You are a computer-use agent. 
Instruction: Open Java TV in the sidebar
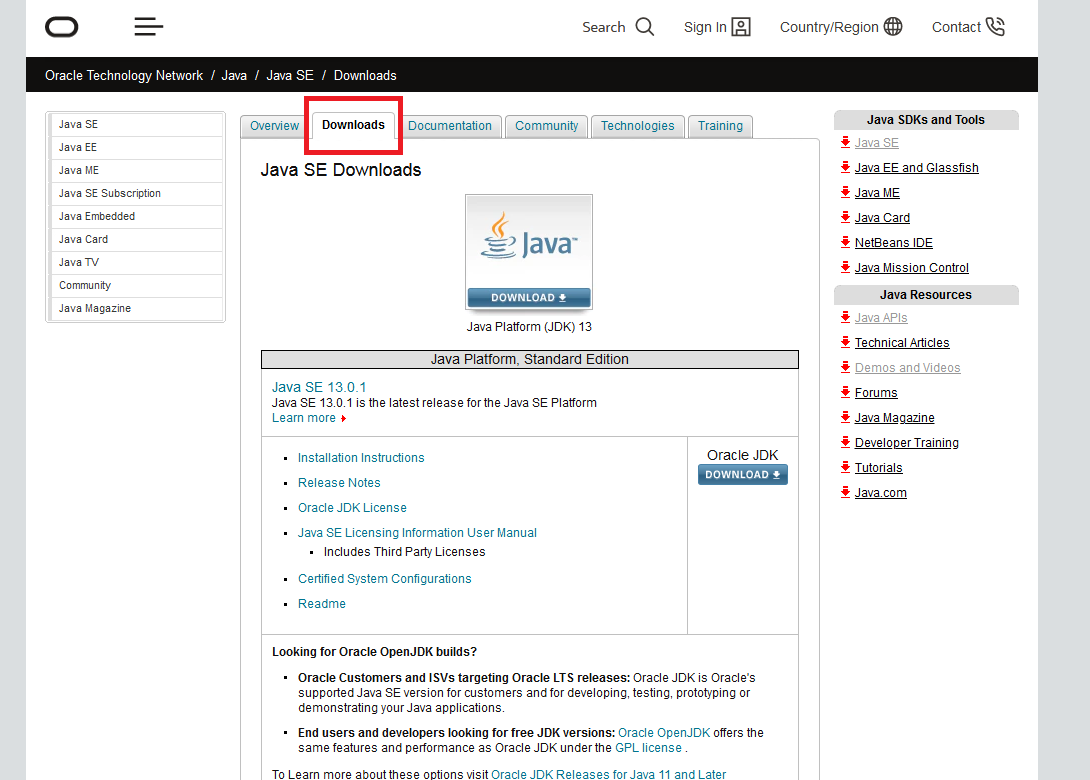tap(137, 262)
